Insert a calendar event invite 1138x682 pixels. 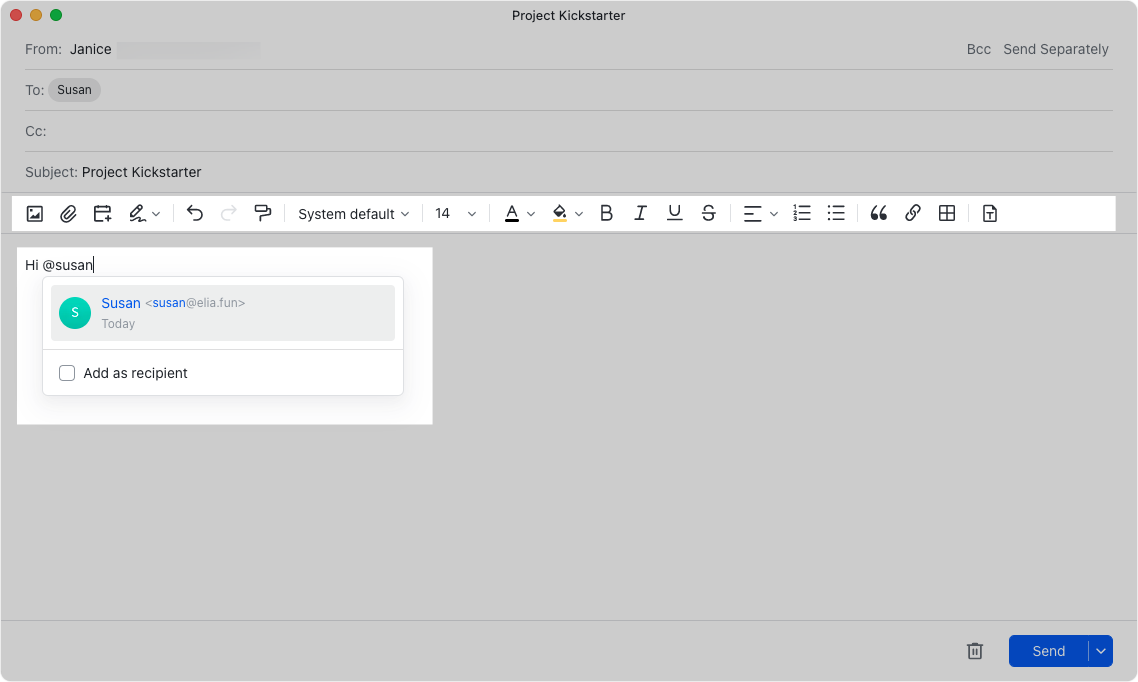point(102,213)
